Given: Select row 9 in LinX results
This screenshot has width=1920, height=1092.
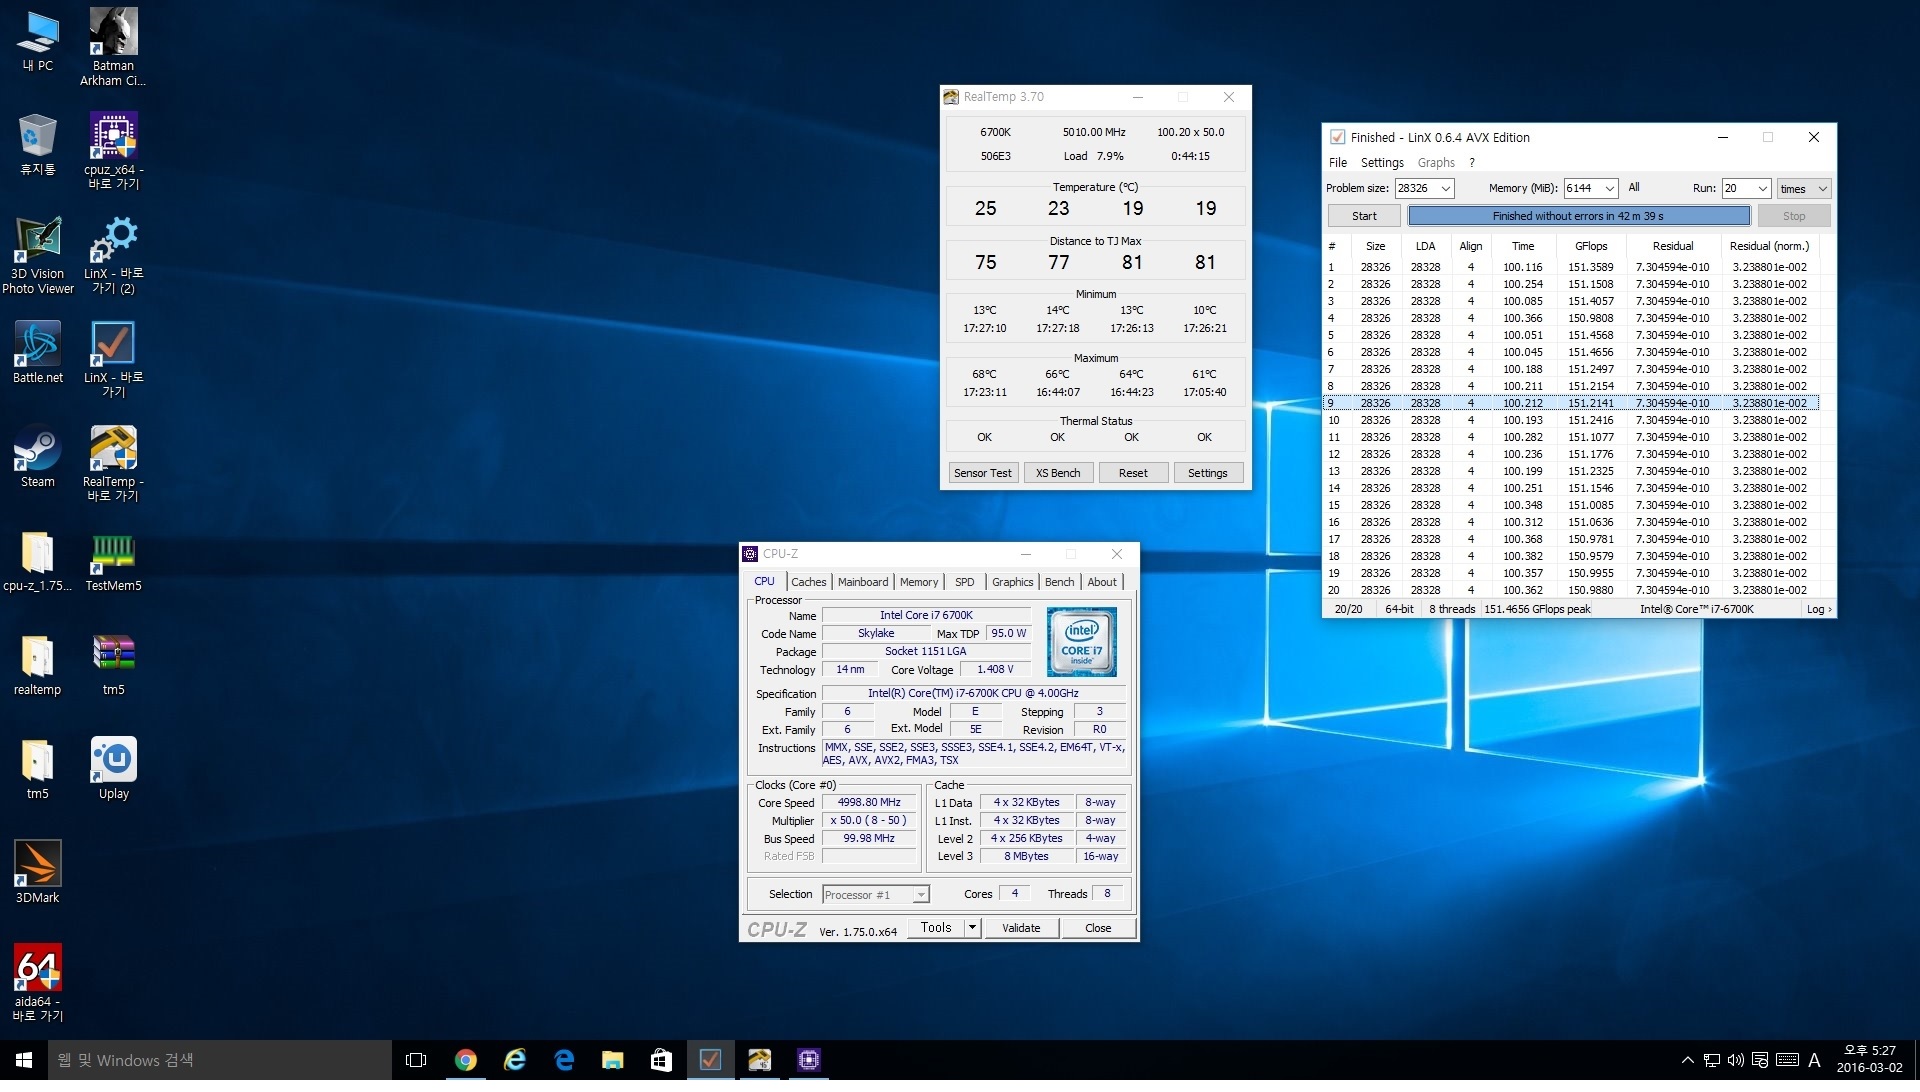Looking at the screenshot, I should tap(1570, 403).
